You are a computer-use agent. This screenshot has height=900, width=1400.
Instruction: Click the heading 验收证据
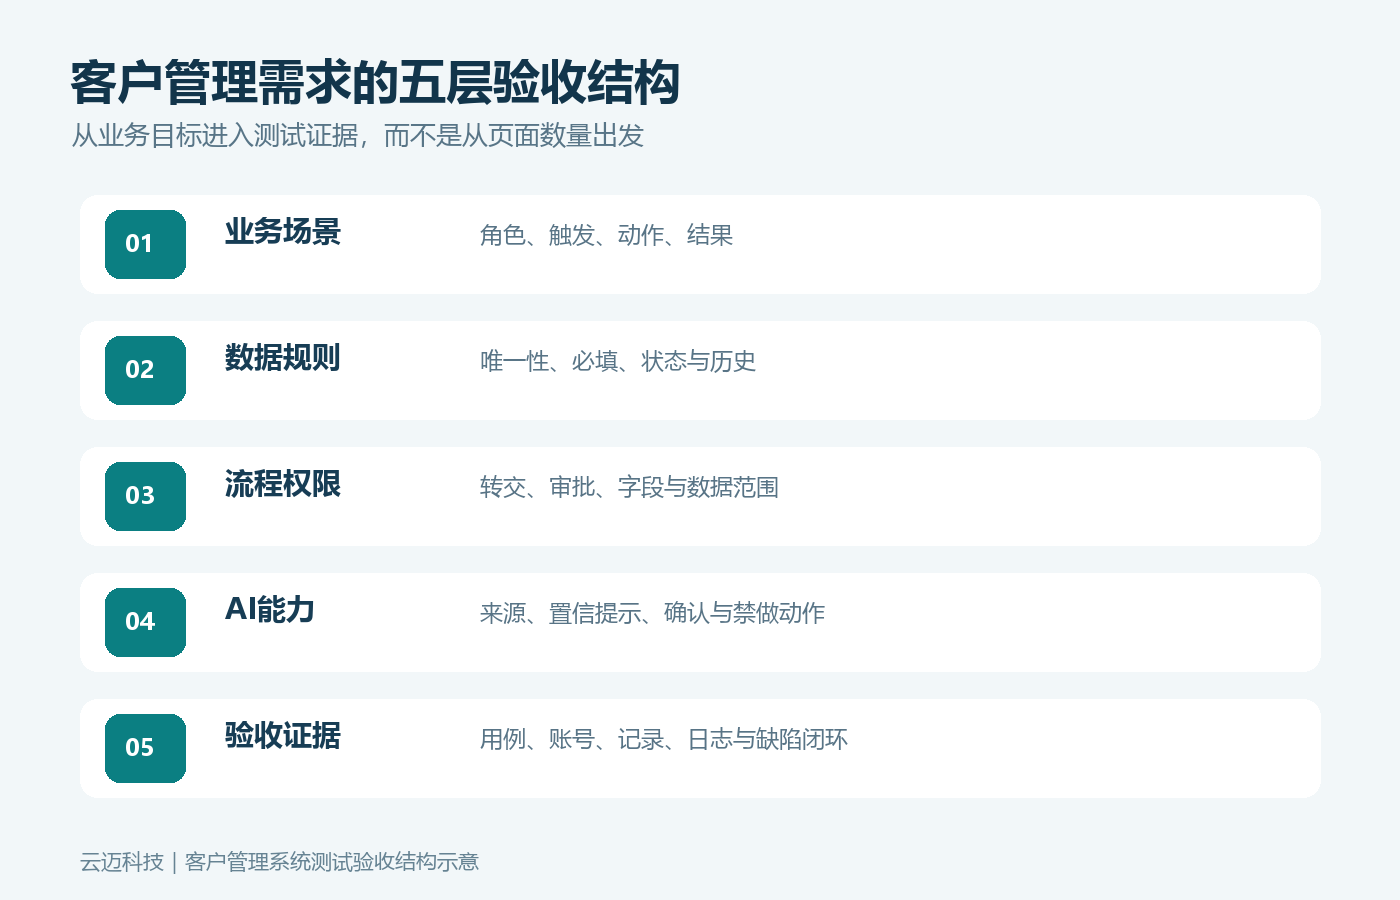pos(283,736)
